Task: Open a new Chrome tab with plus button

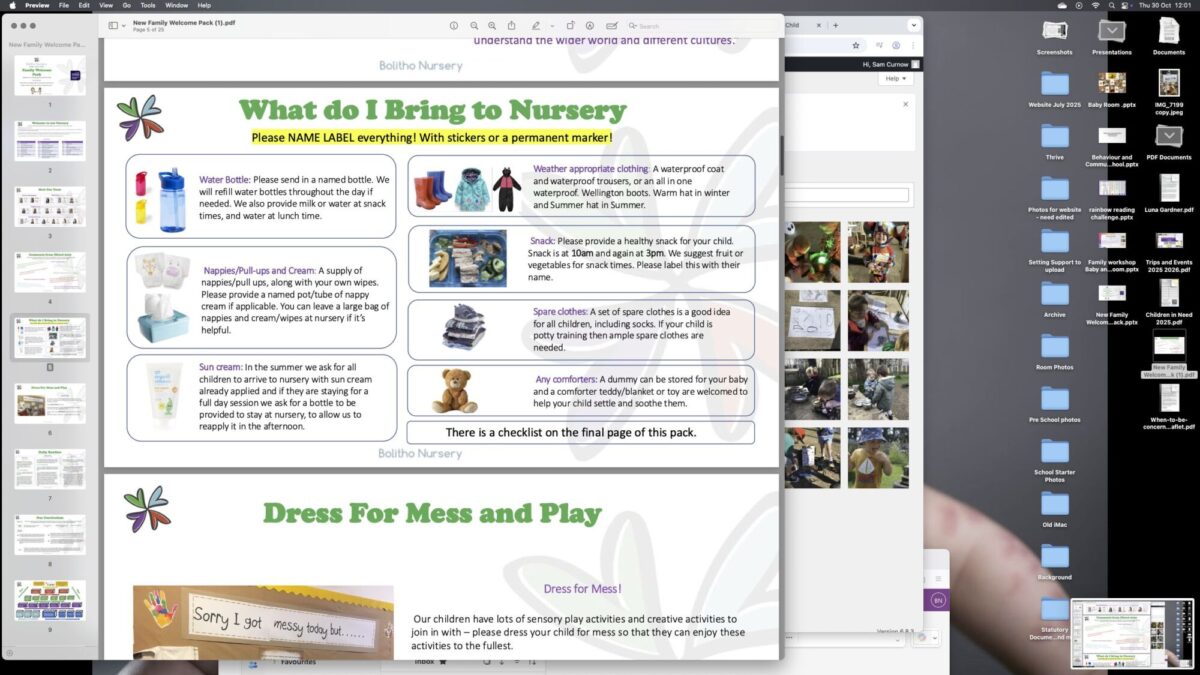Action: (836, 25)
